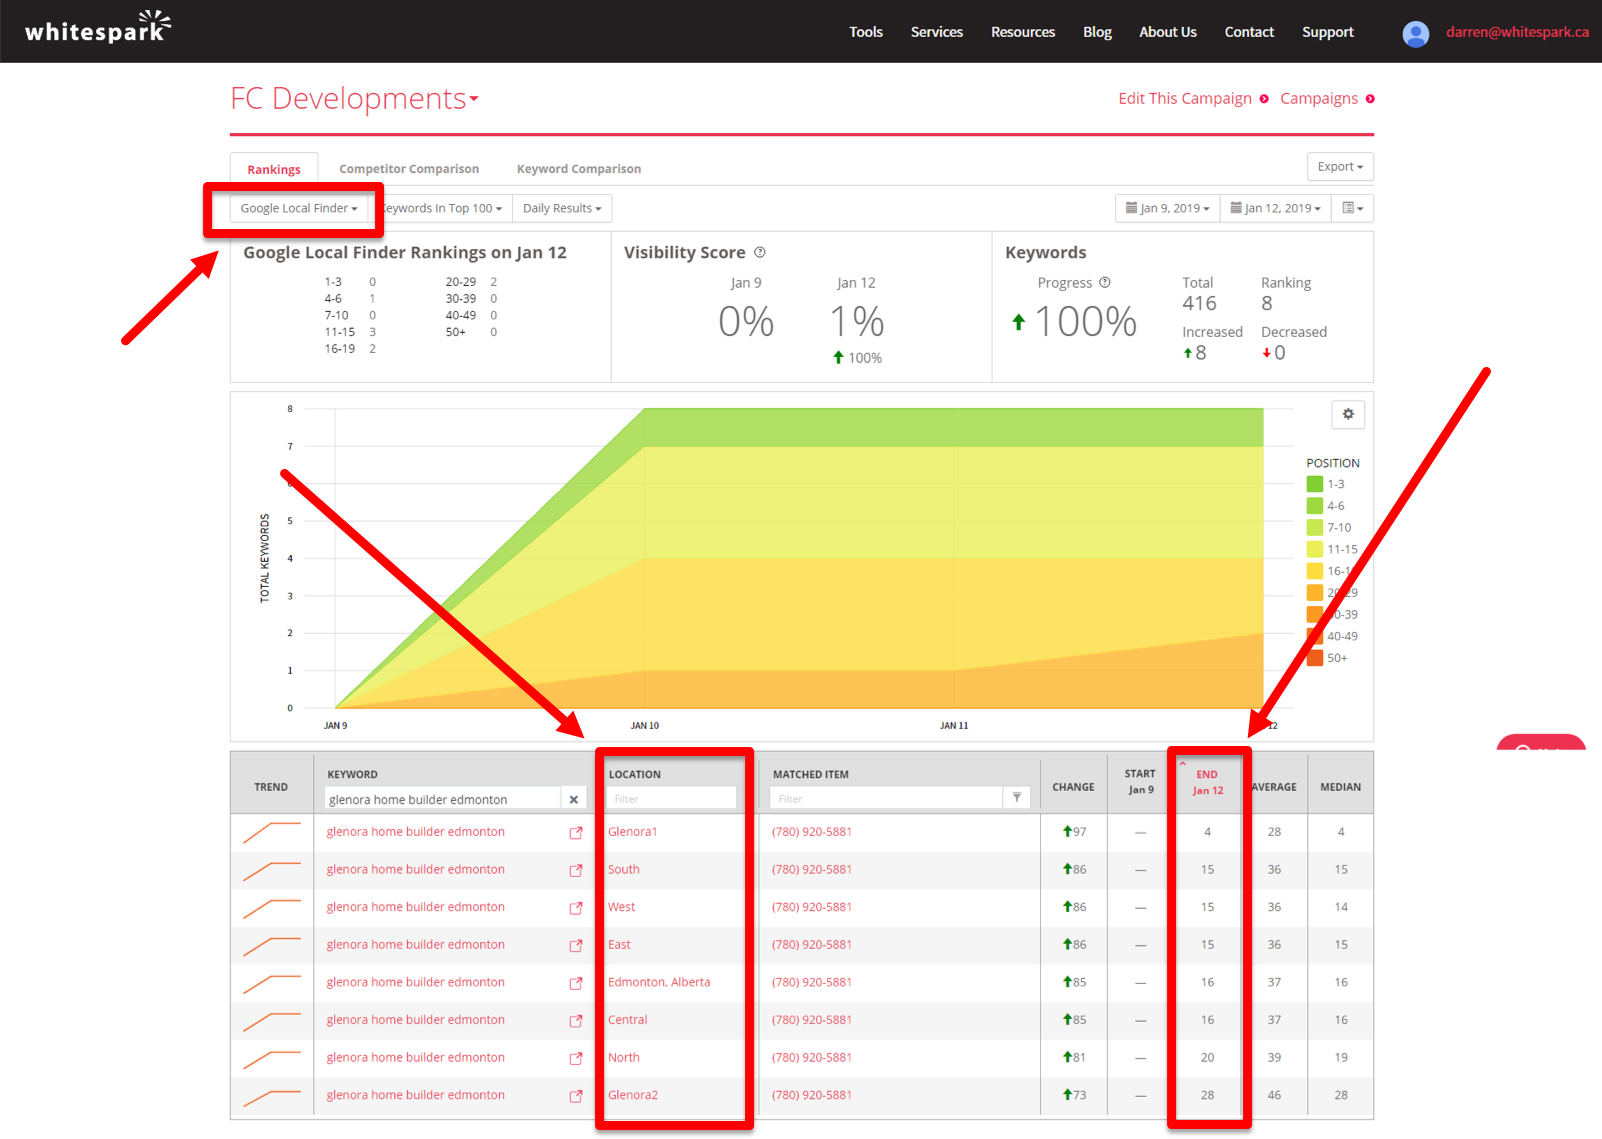
Task: Switch to Keyword Comparison tab
Action: 578,169
